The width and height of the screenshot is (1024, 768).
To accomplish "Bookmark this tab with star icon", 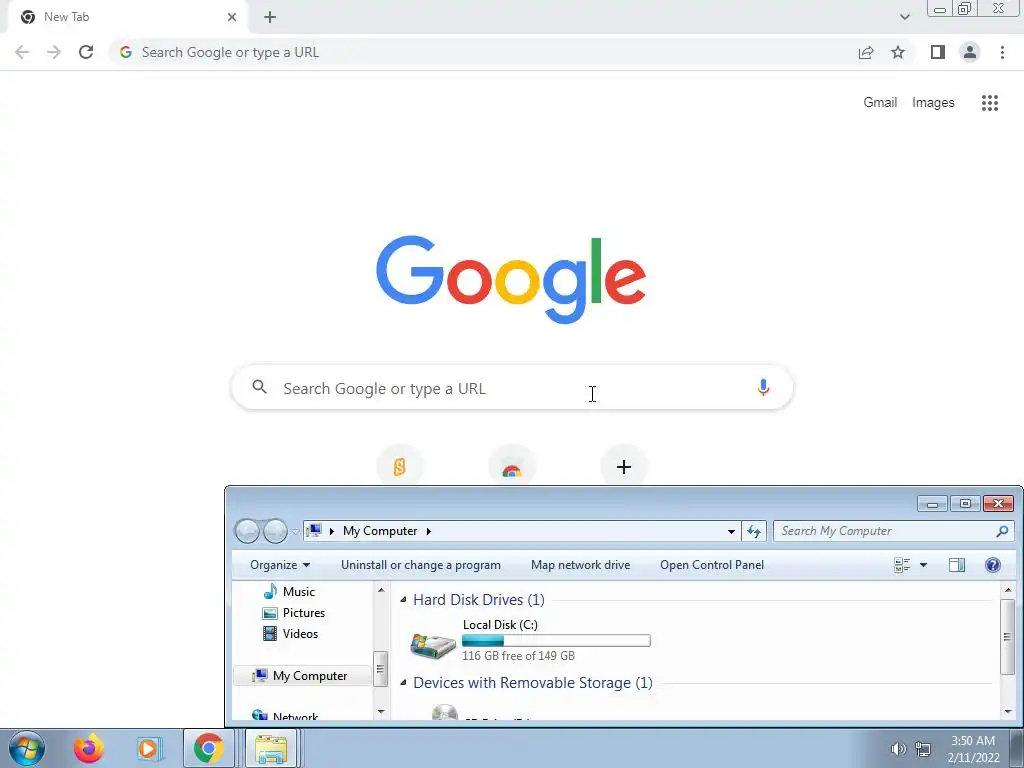I will [x=898, y=52].
